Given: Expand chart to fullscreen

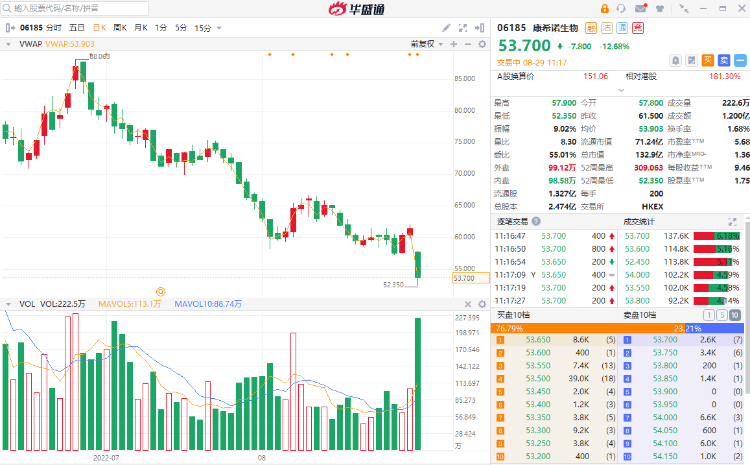Looking at the screenshot, I should 463,28.
